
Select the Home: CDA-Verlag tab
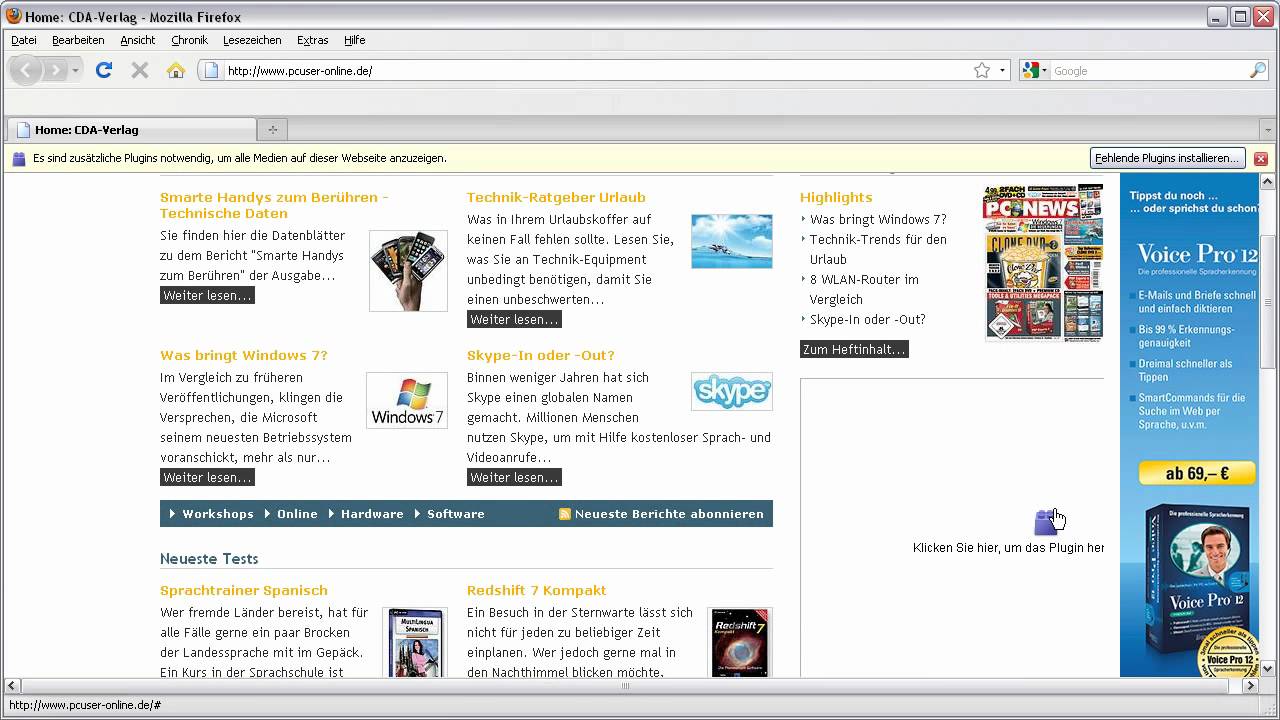click(x=132, y=130)
